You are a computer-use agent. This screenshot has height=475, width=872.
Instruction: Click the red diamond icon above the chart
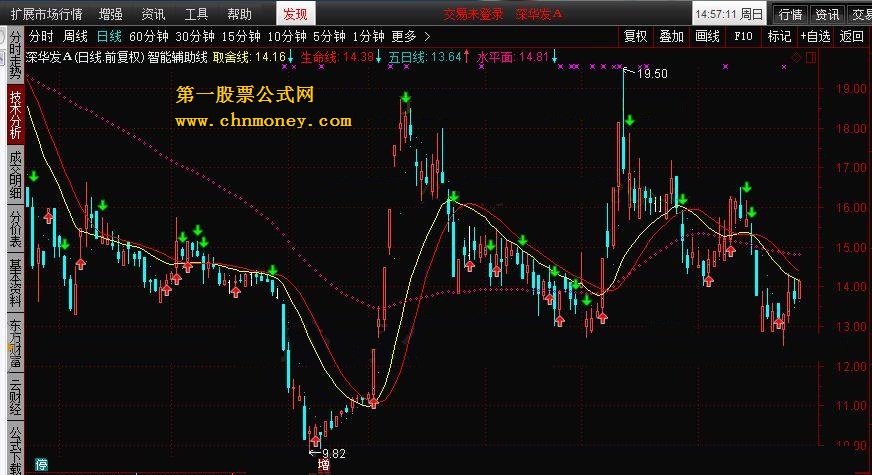click(x=797, y=57)
